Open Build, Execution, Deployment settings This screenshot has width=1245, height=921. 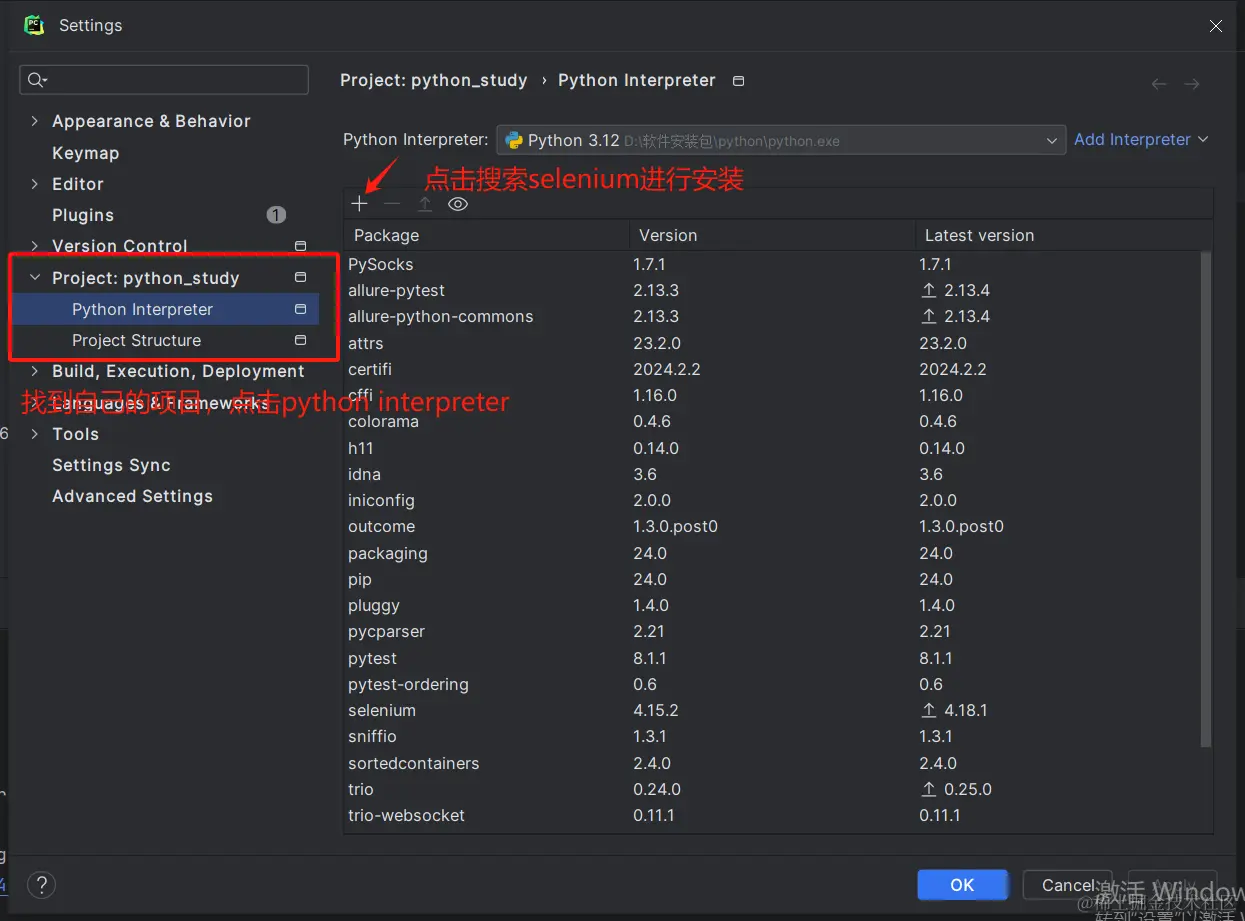178,371
